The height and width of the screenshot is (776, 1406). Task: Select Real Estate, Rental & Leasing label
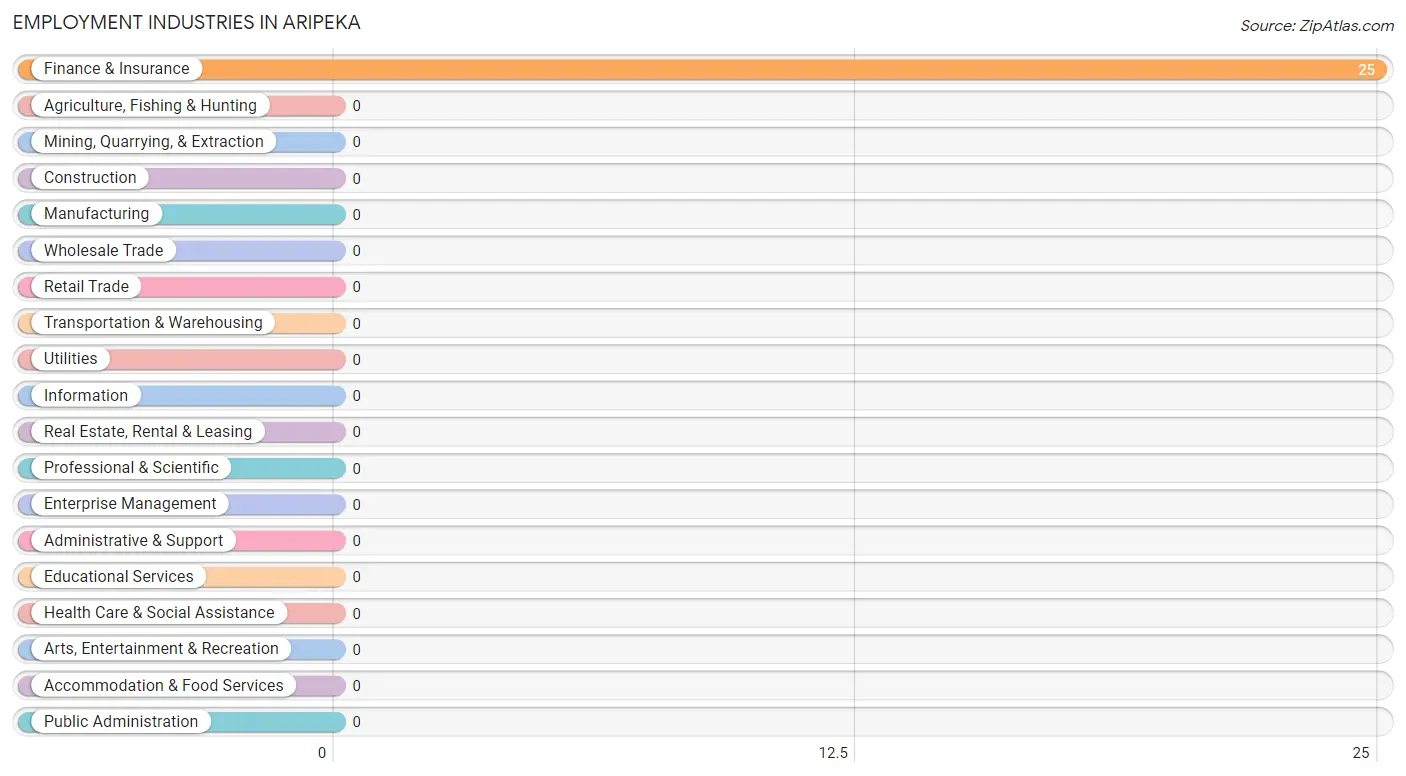pos(148,431)
